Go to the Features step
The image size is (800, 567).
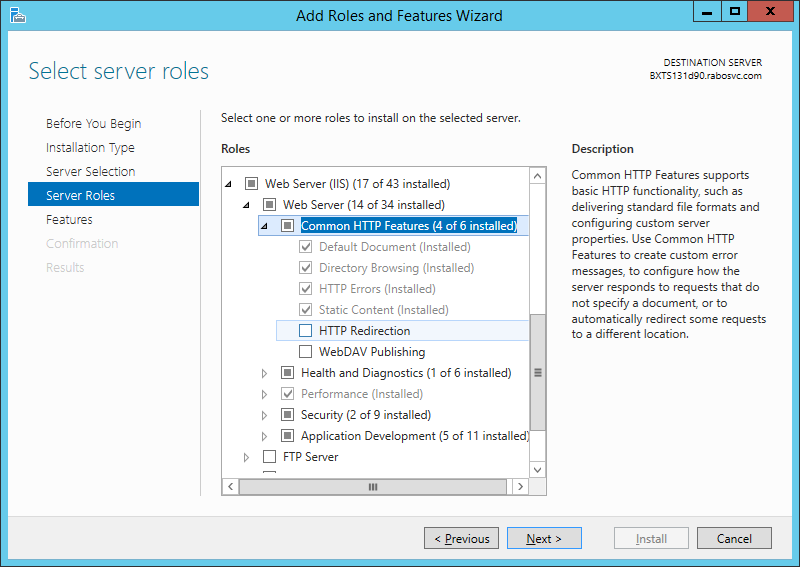pos(69,219)
